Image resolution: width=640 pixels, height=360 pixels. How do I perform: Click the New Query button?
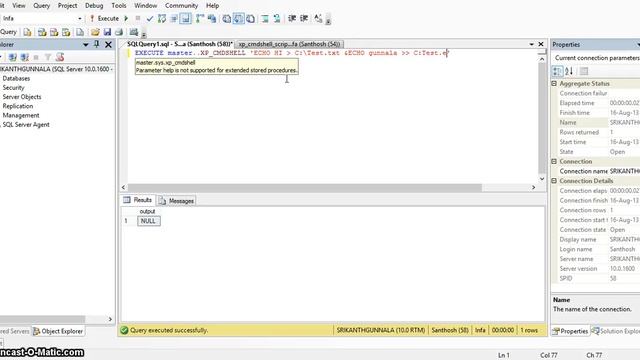click(x=9, y=32)
